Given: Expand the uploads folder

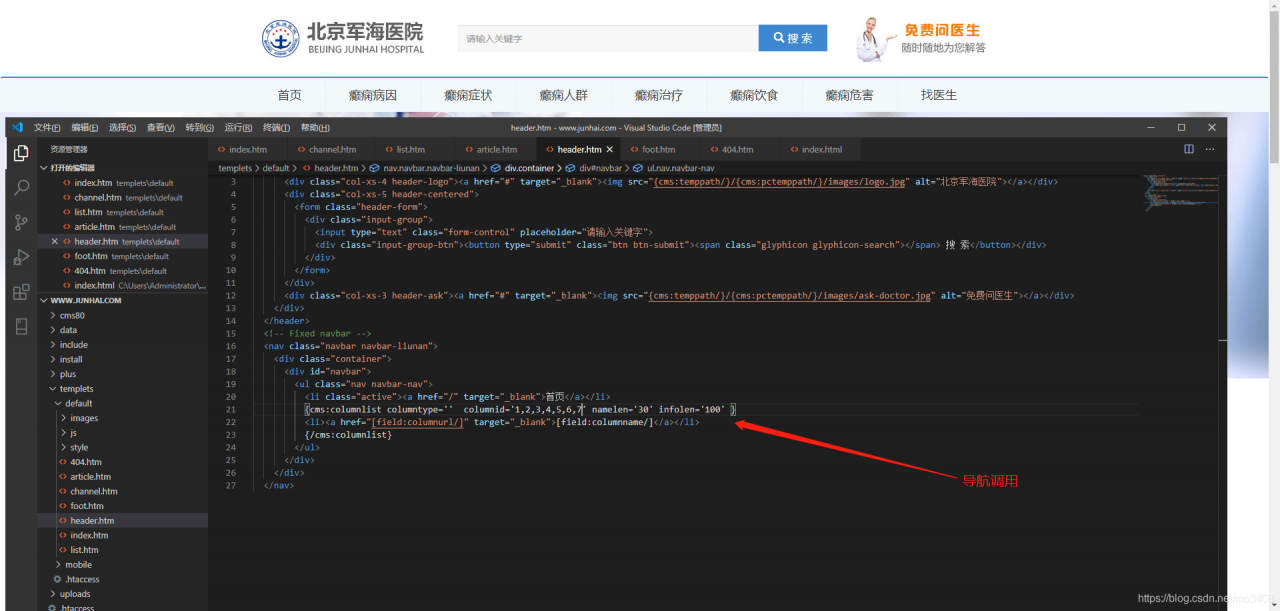Looking at the screenshot, I should [75, 594].
